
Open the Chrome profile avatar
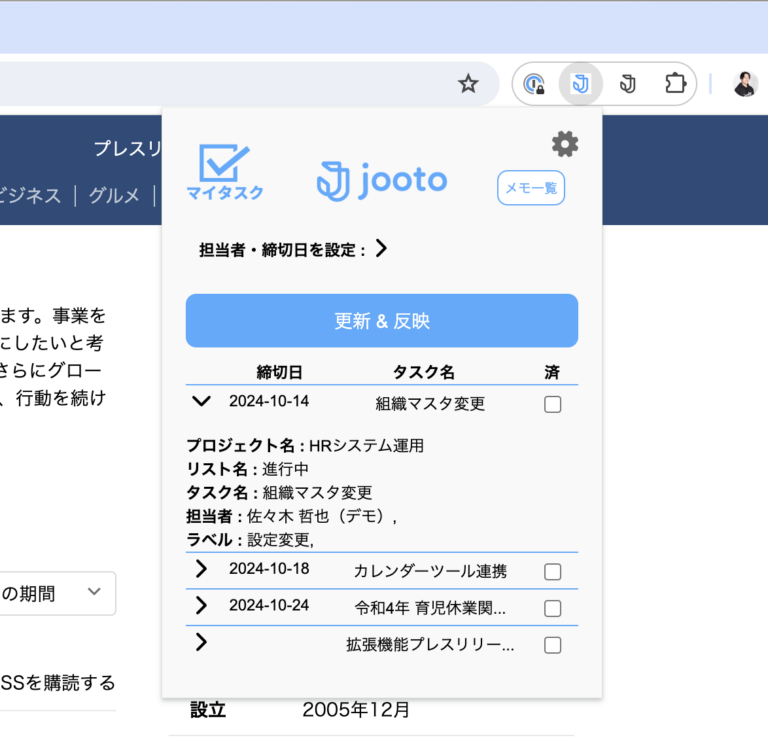point(745,84)
